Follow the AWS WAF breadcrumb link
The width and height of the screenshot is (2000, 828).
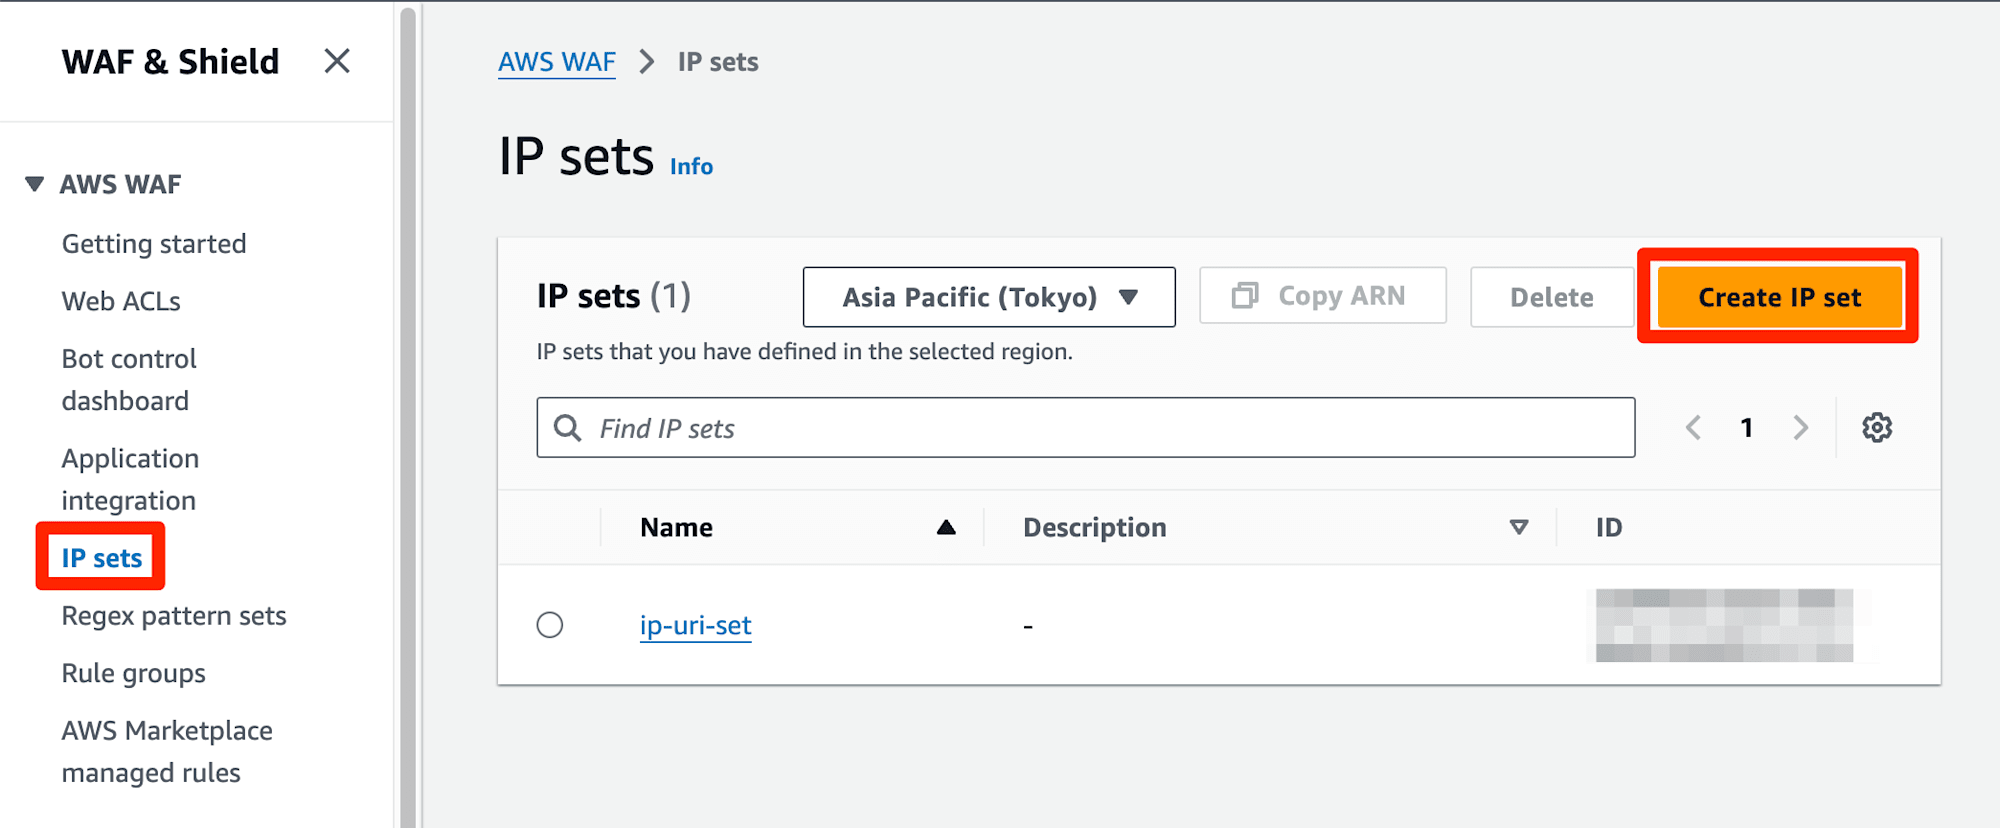(x=557, y=62)
